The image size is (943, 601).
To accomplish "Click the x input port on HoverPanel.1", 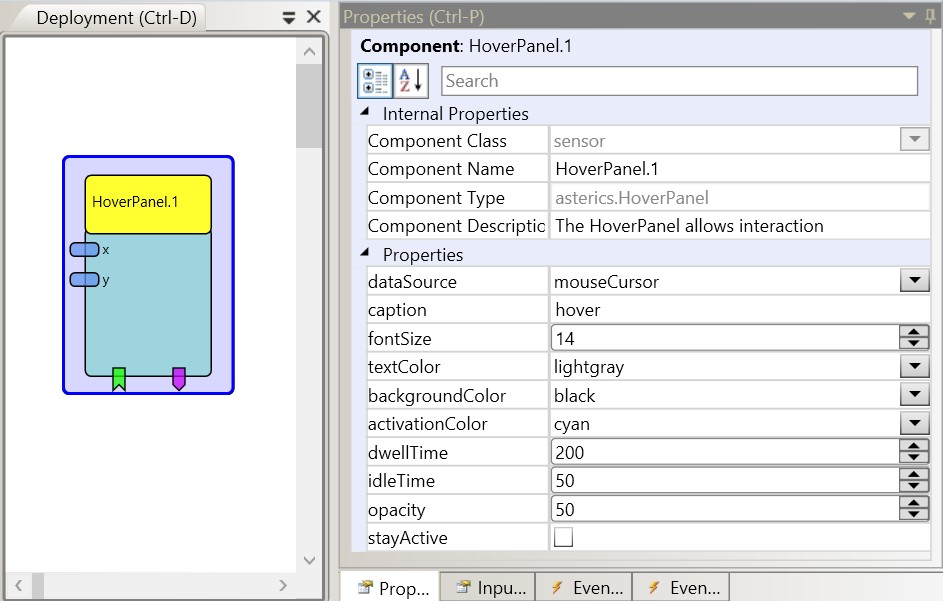I will (84, 249).
